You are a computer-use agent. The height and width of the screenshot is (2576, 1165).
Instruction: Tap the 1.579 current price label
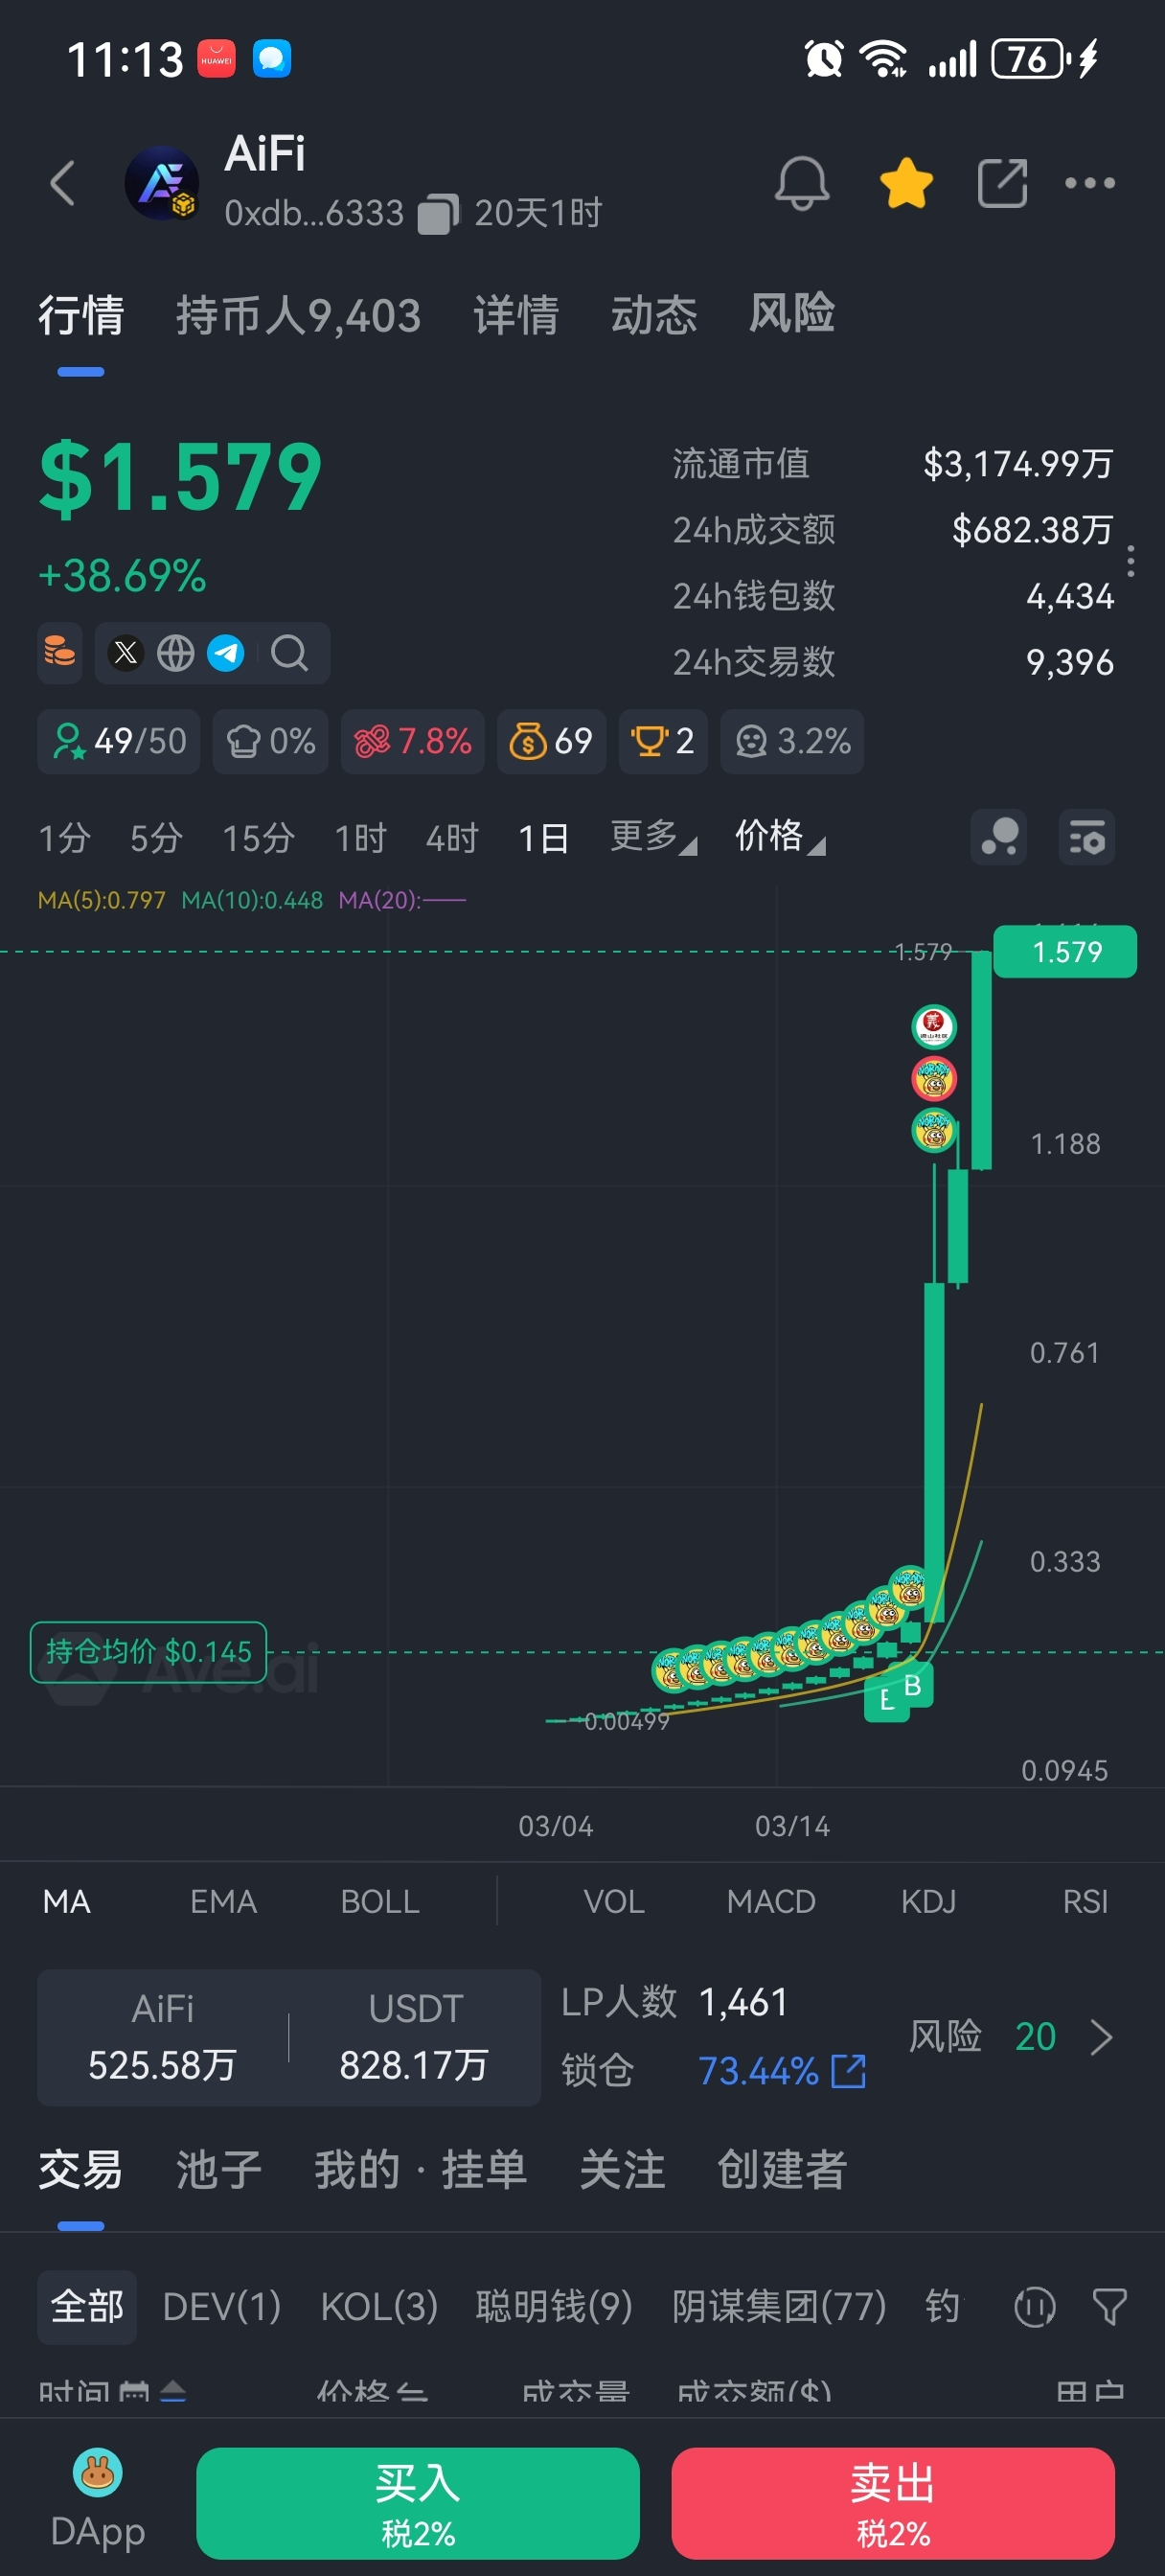[1065, 951]
